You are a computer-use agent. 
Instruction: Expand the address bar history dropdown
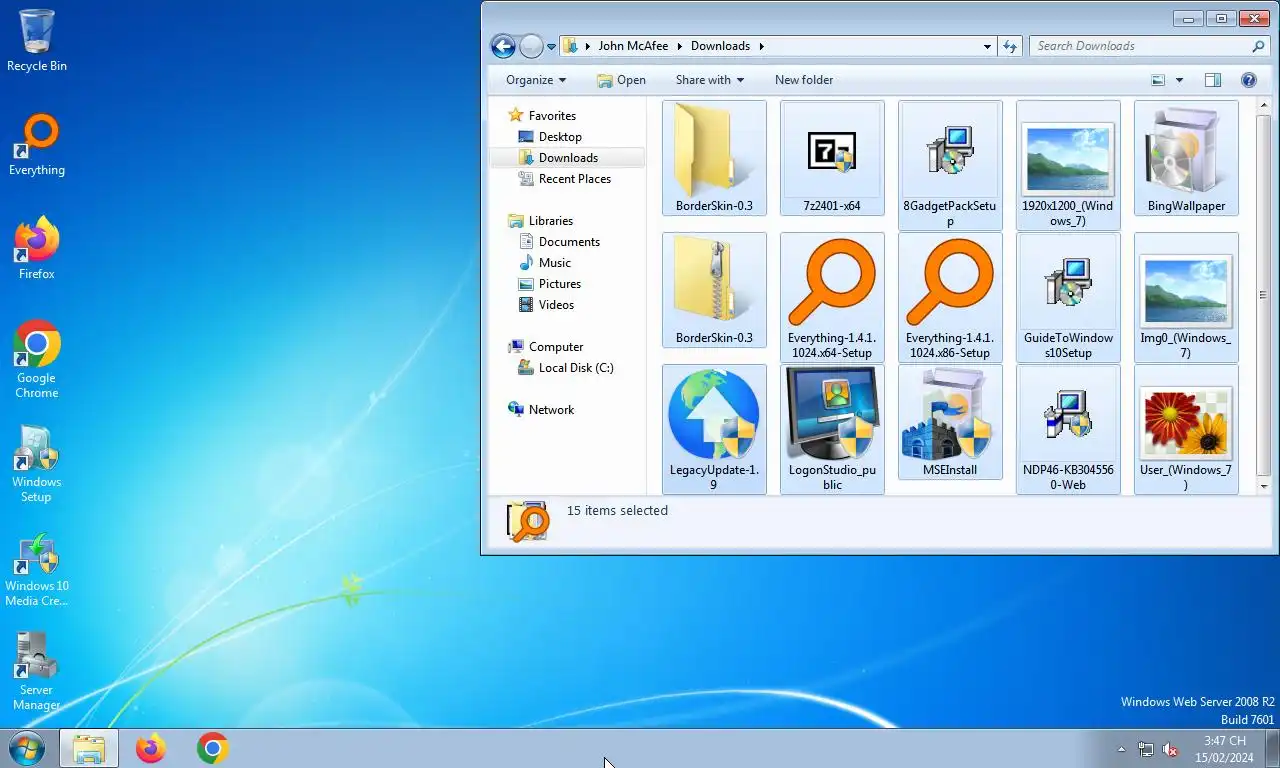987,46
